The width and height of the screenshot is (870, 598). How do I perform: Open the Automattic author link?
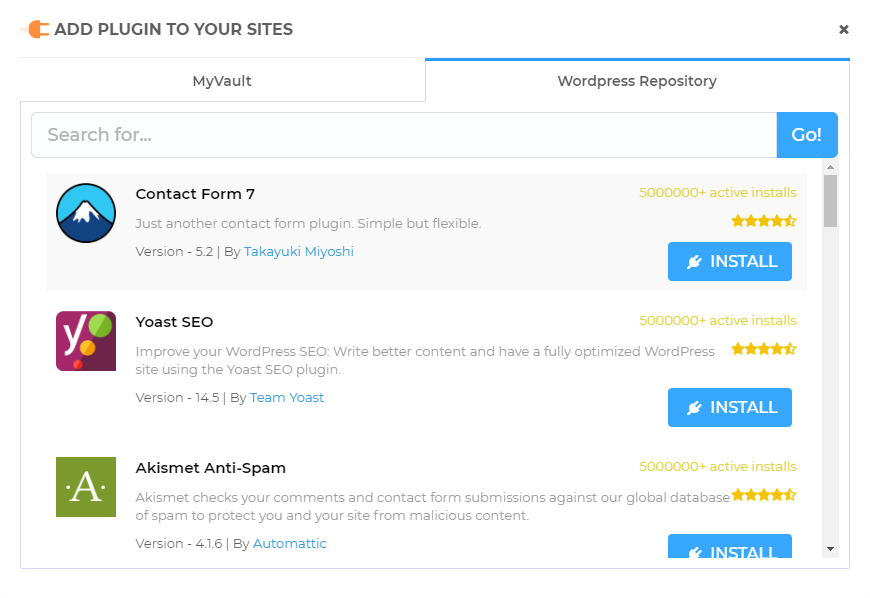point(293,543)
